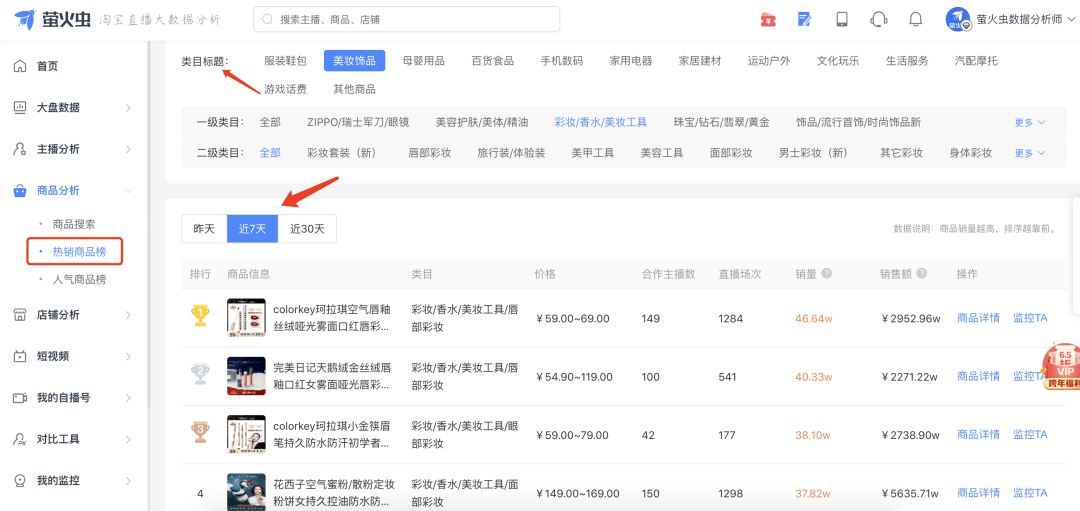Select the 昨天 time range
This screenshot has width=1080, height=511.
pos(204,229)
